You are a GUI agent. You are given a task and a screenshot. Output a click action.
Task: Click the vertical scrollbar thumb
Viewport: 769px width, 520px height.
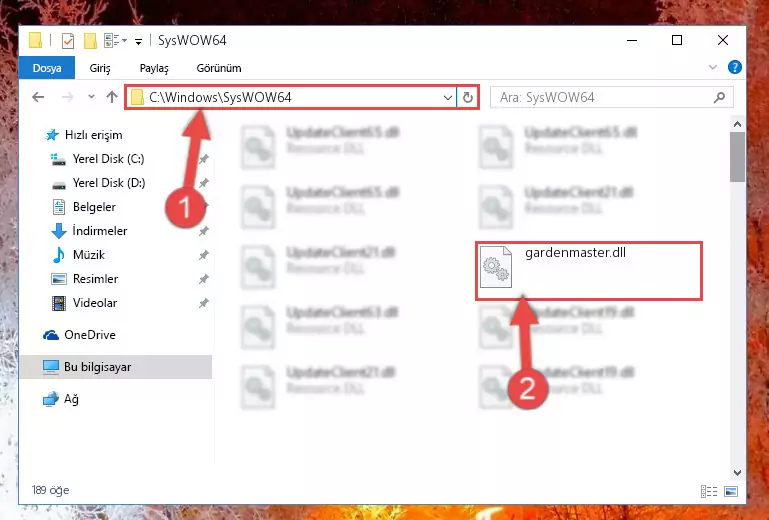point(737,157)
